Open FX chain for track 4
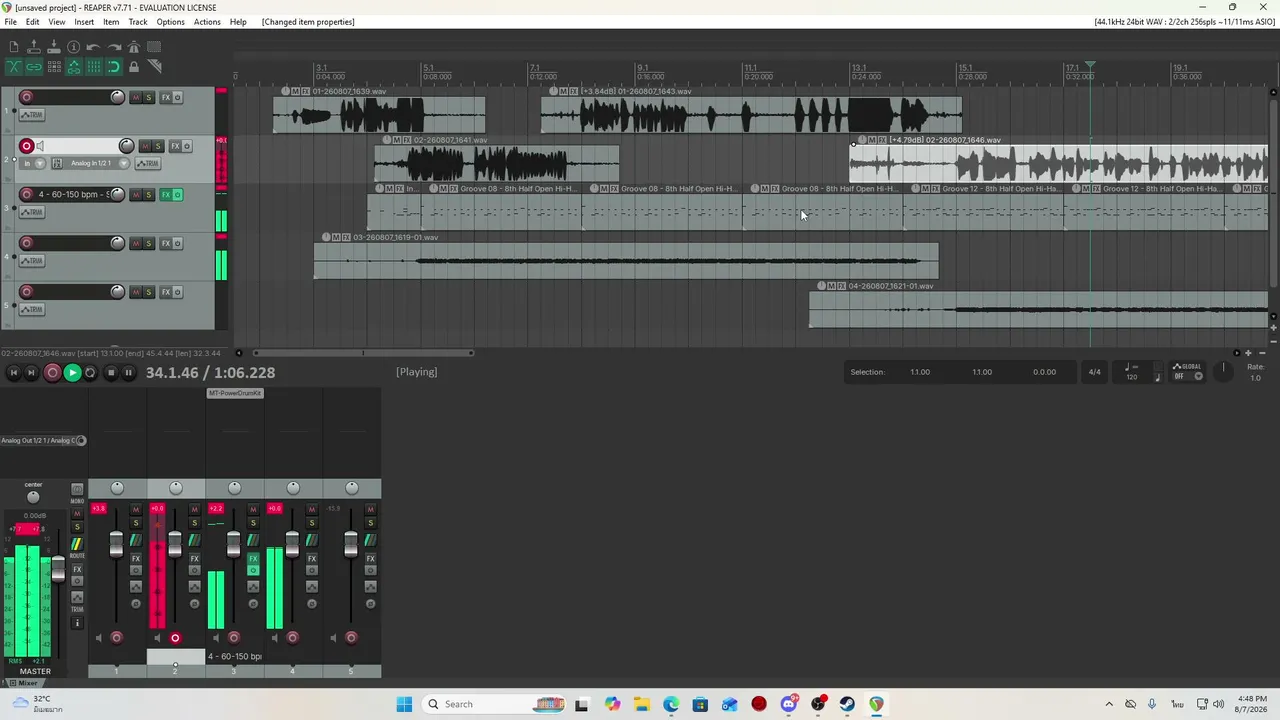The width and height of the screenshot is (1280, 720). 166,243
